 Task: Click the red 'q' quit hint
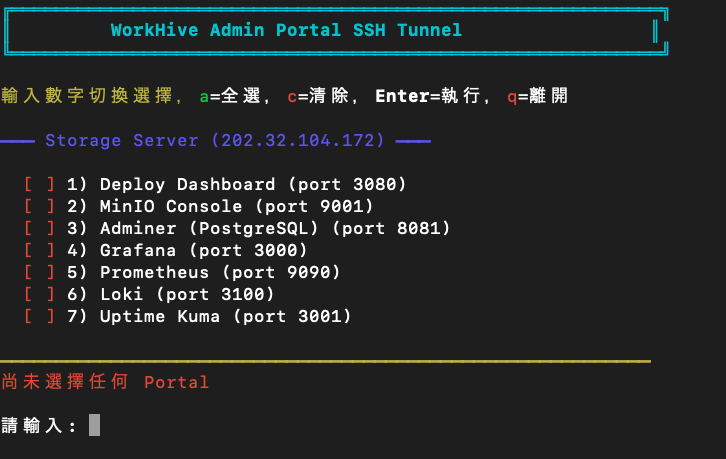(x=512, y=97)
